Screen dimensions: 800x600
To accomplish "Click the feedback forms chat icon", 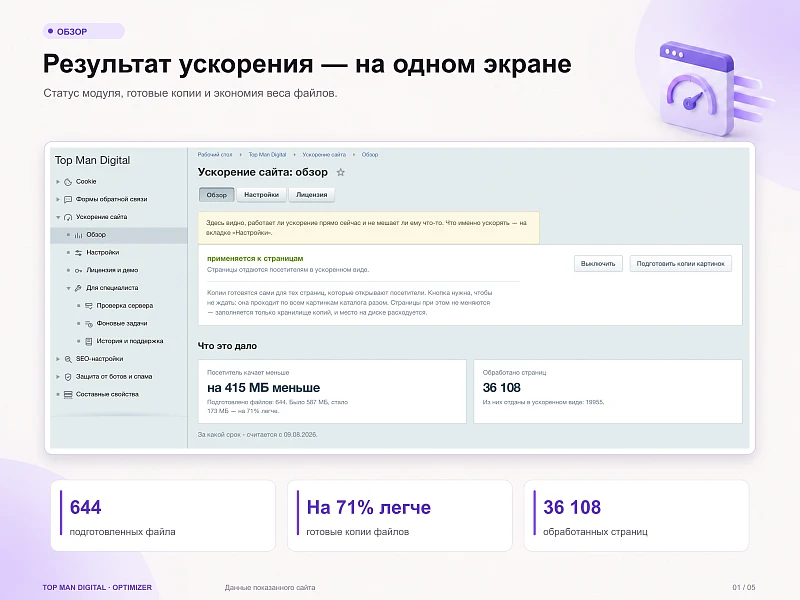I will 68,199.
